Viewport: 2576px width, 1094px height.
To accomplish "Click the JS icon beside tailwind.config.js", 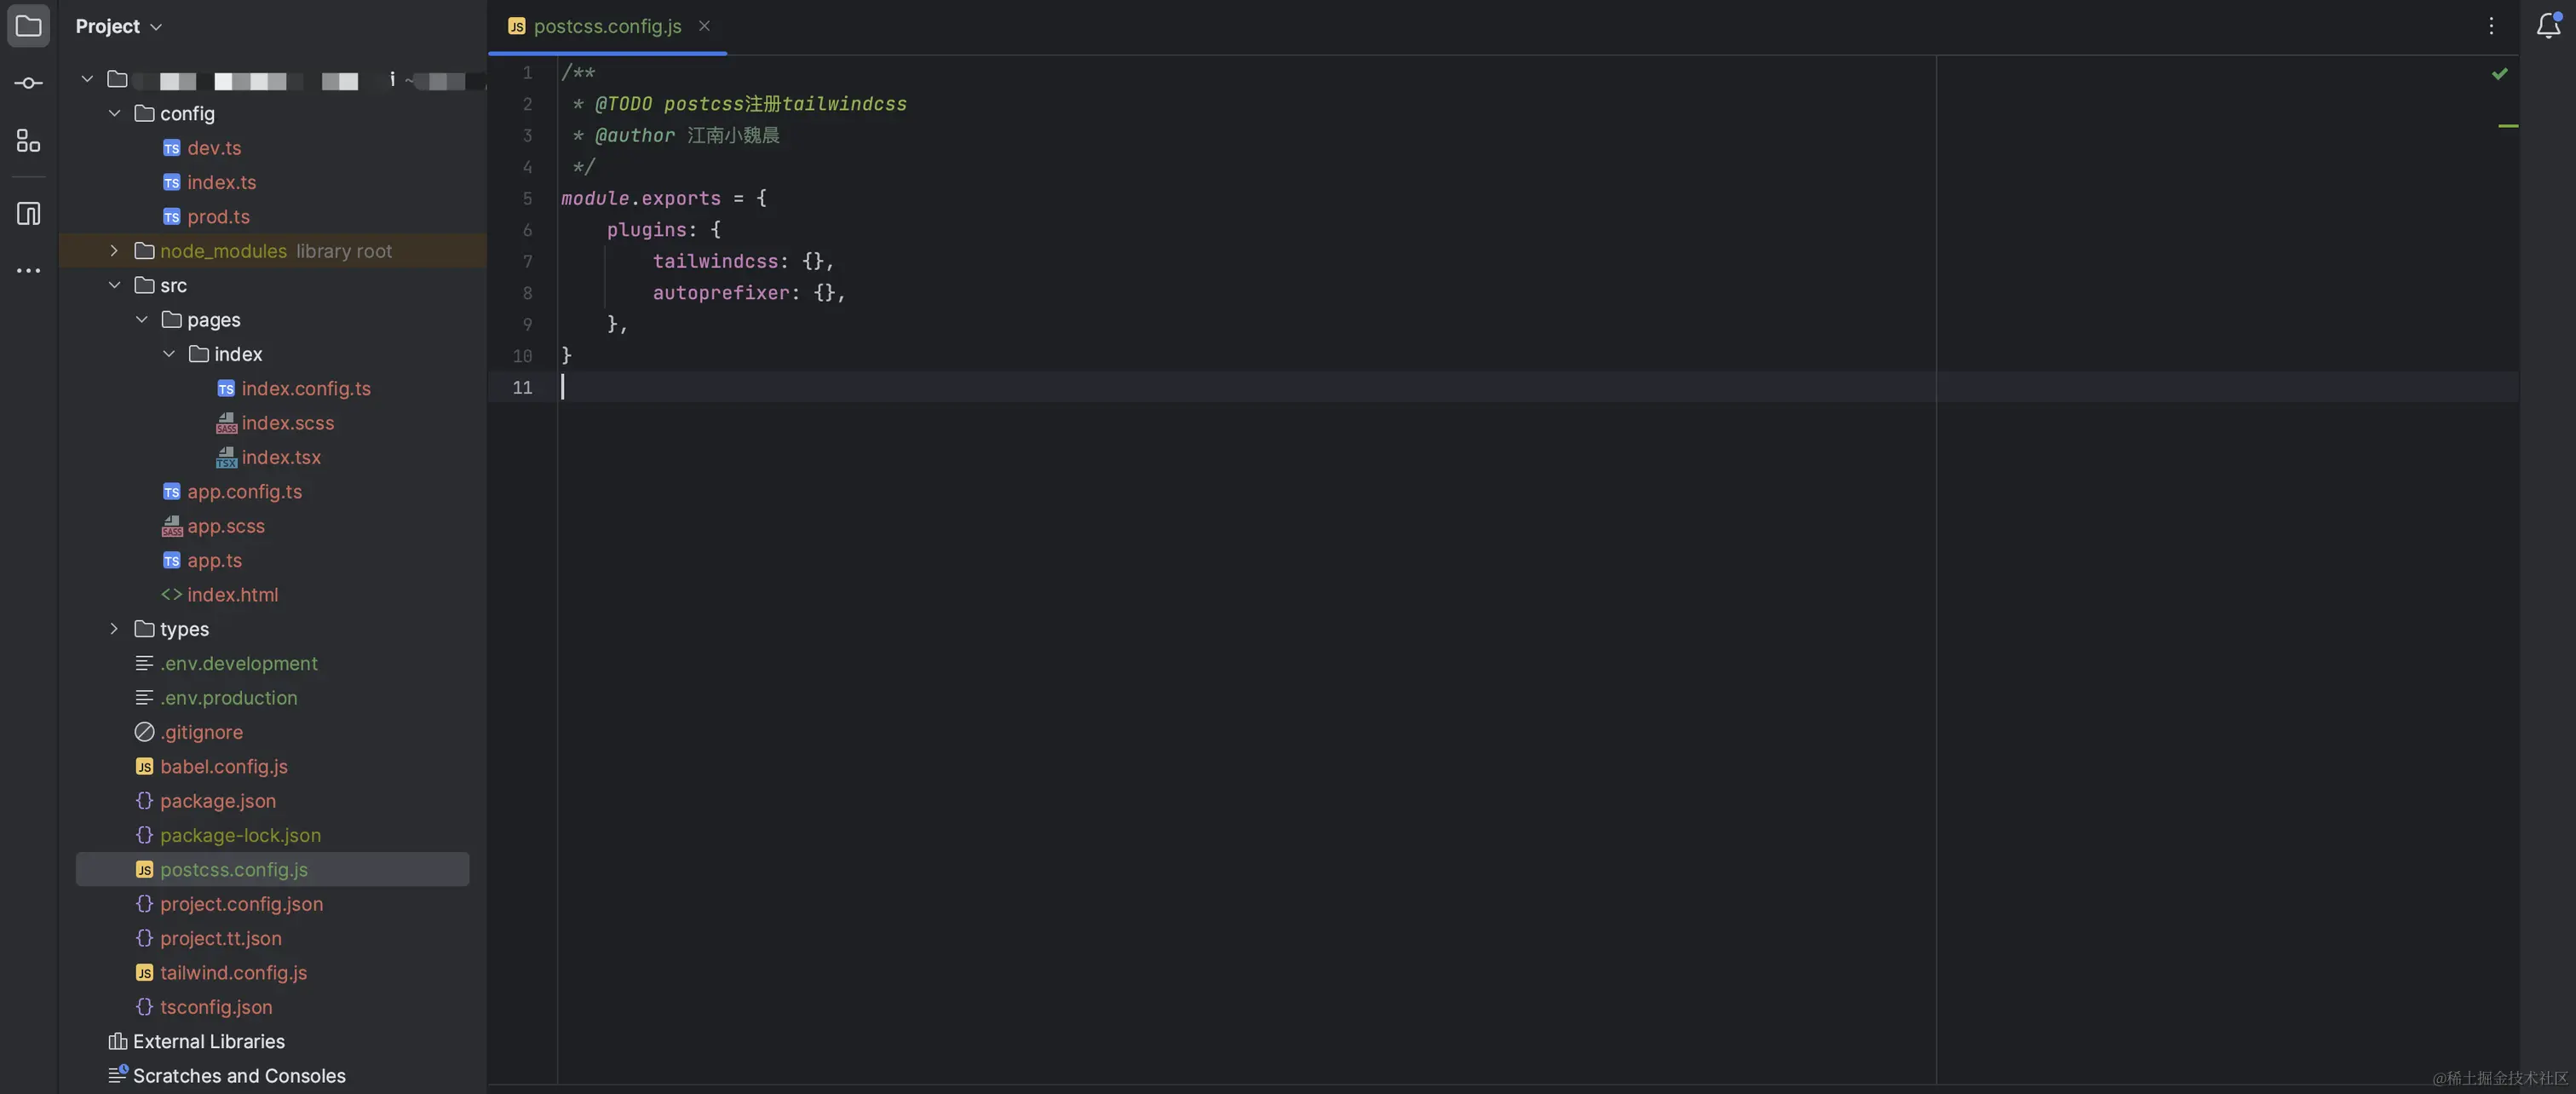I will pyautogui.click(x=143, y=972).
